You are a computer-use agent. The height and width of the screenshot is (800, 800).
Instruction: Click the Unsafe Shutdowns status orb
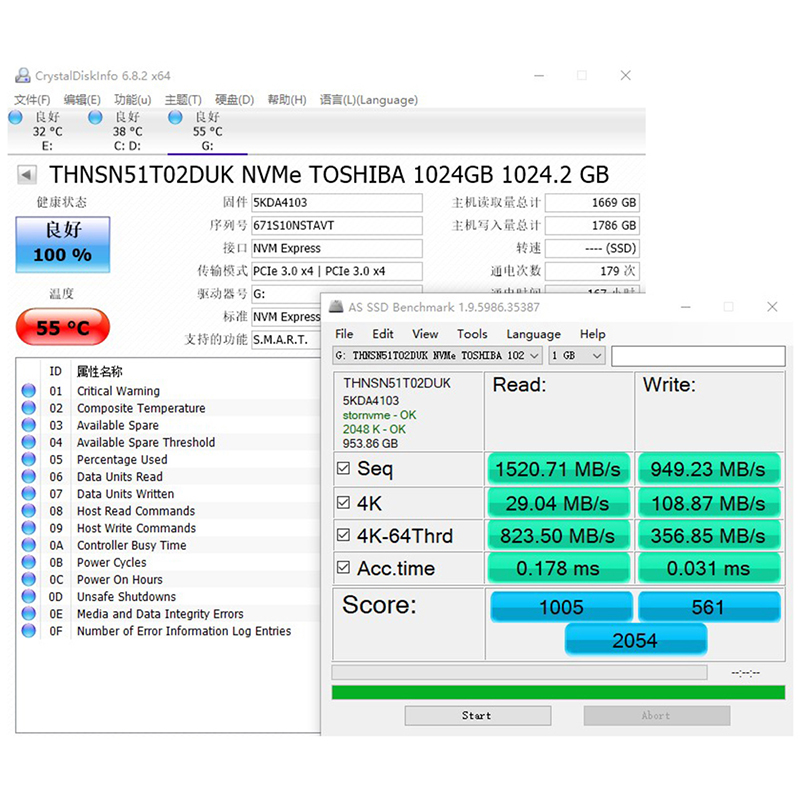coord(28,597)
